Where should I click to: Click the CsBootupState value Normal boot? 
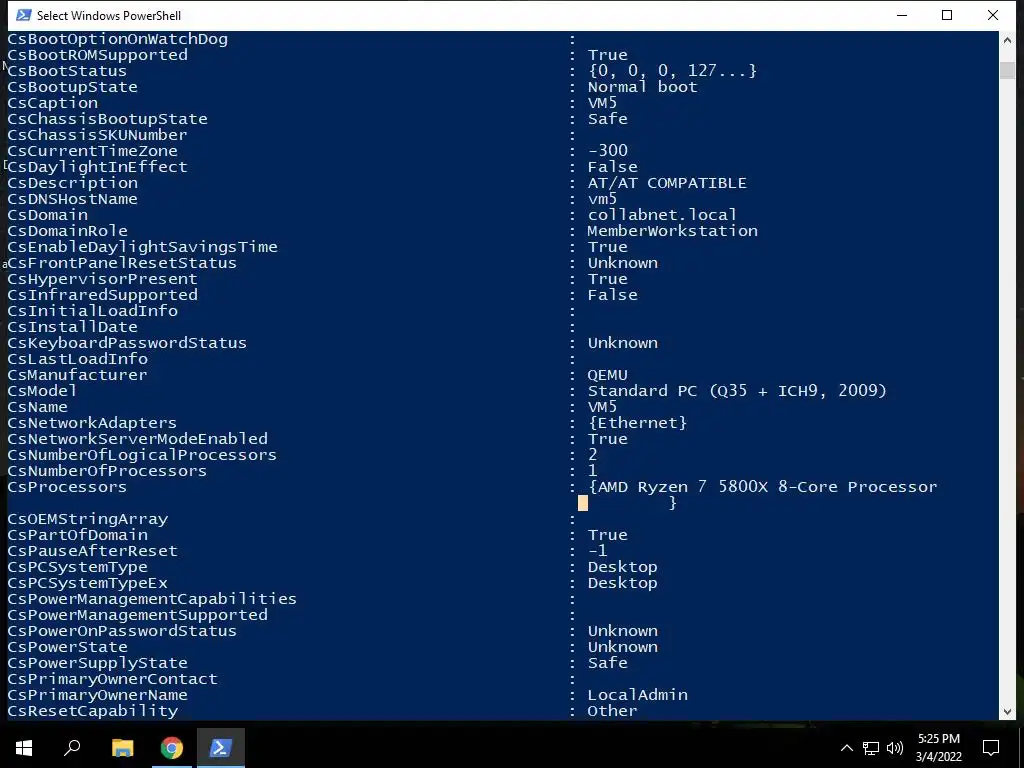coord(643,87)
